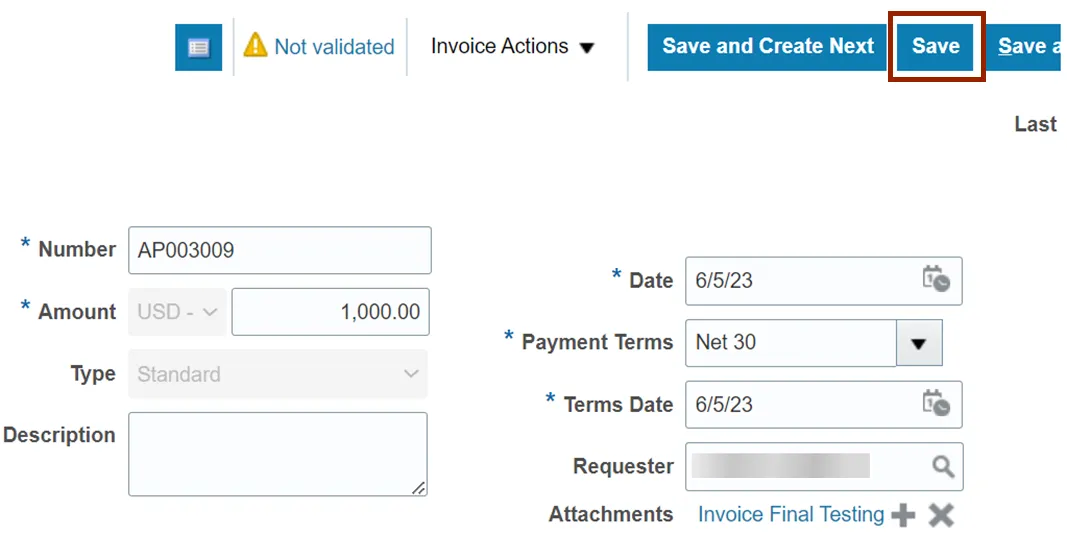Image resolution: width=1067 pixels, height=559 pixels.
Task: Click the Not validated warning icon
Action: point(256,46)
